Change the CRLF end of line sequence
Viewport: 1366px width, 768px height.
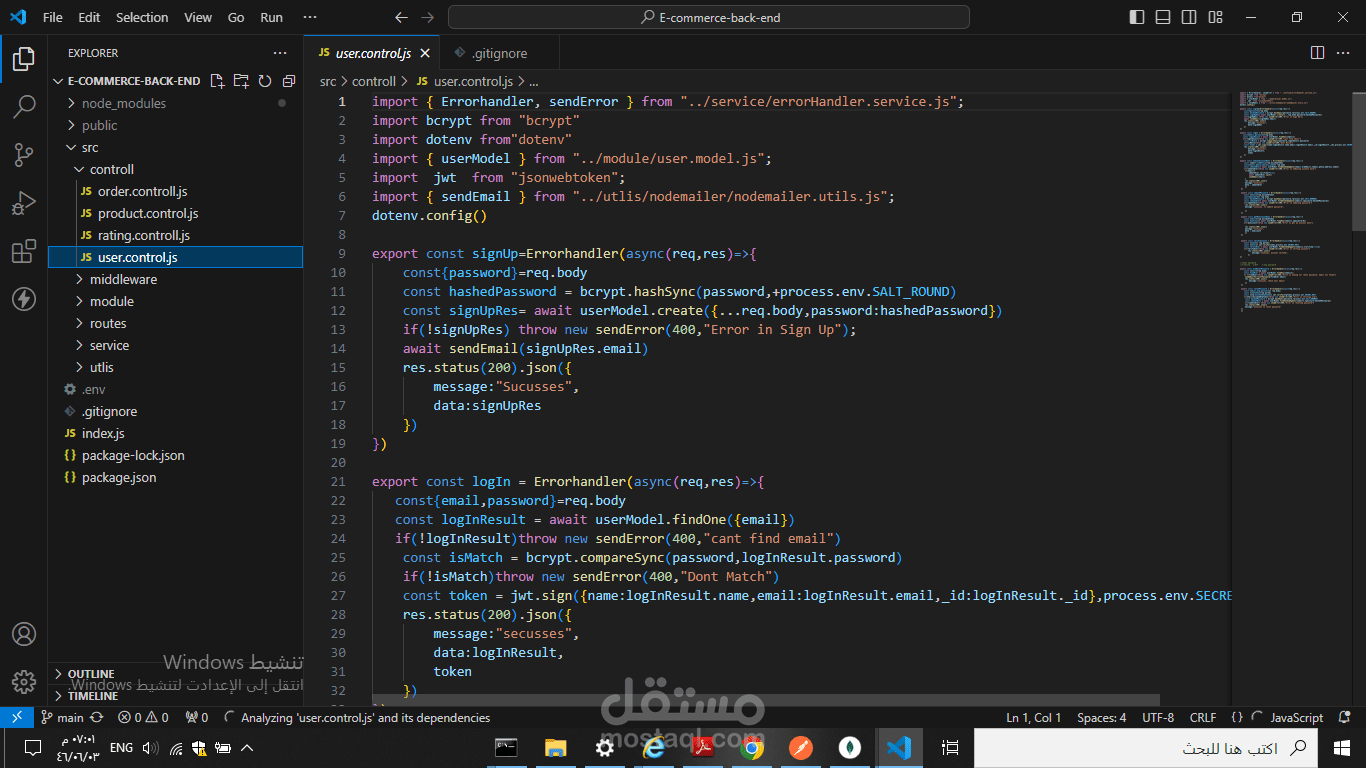pos(1203,717)
